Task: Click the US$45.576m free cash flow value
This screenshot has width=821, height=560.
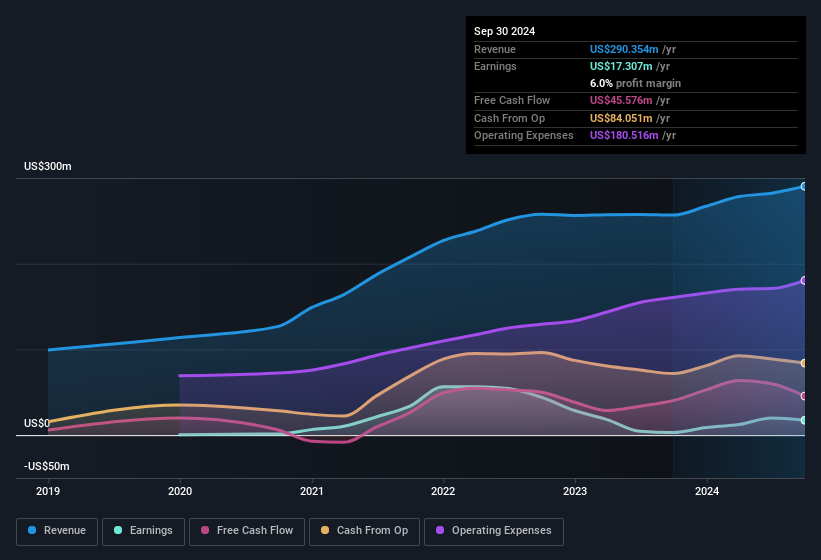Action: coord(621,100)
